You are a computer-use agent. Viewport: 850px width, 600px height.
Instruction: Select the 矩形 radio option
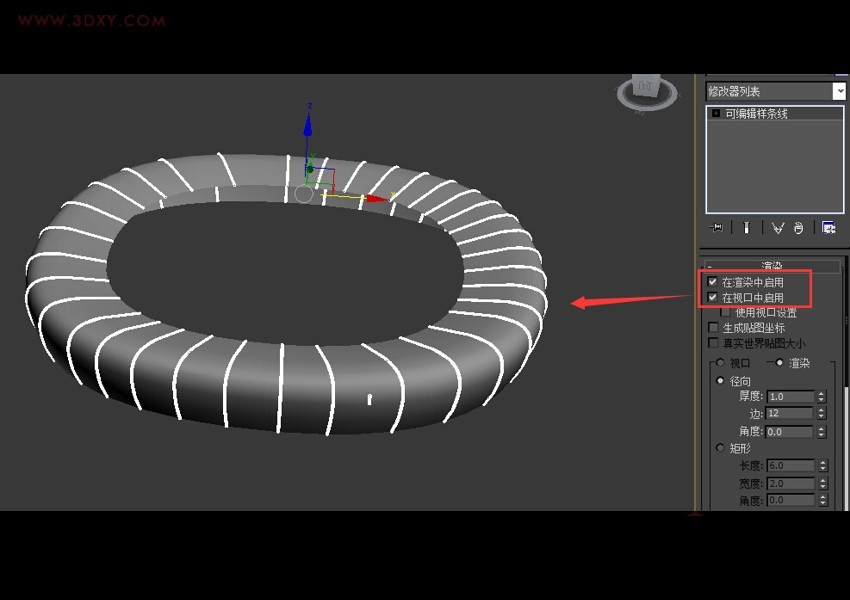[x=720, y=448]
